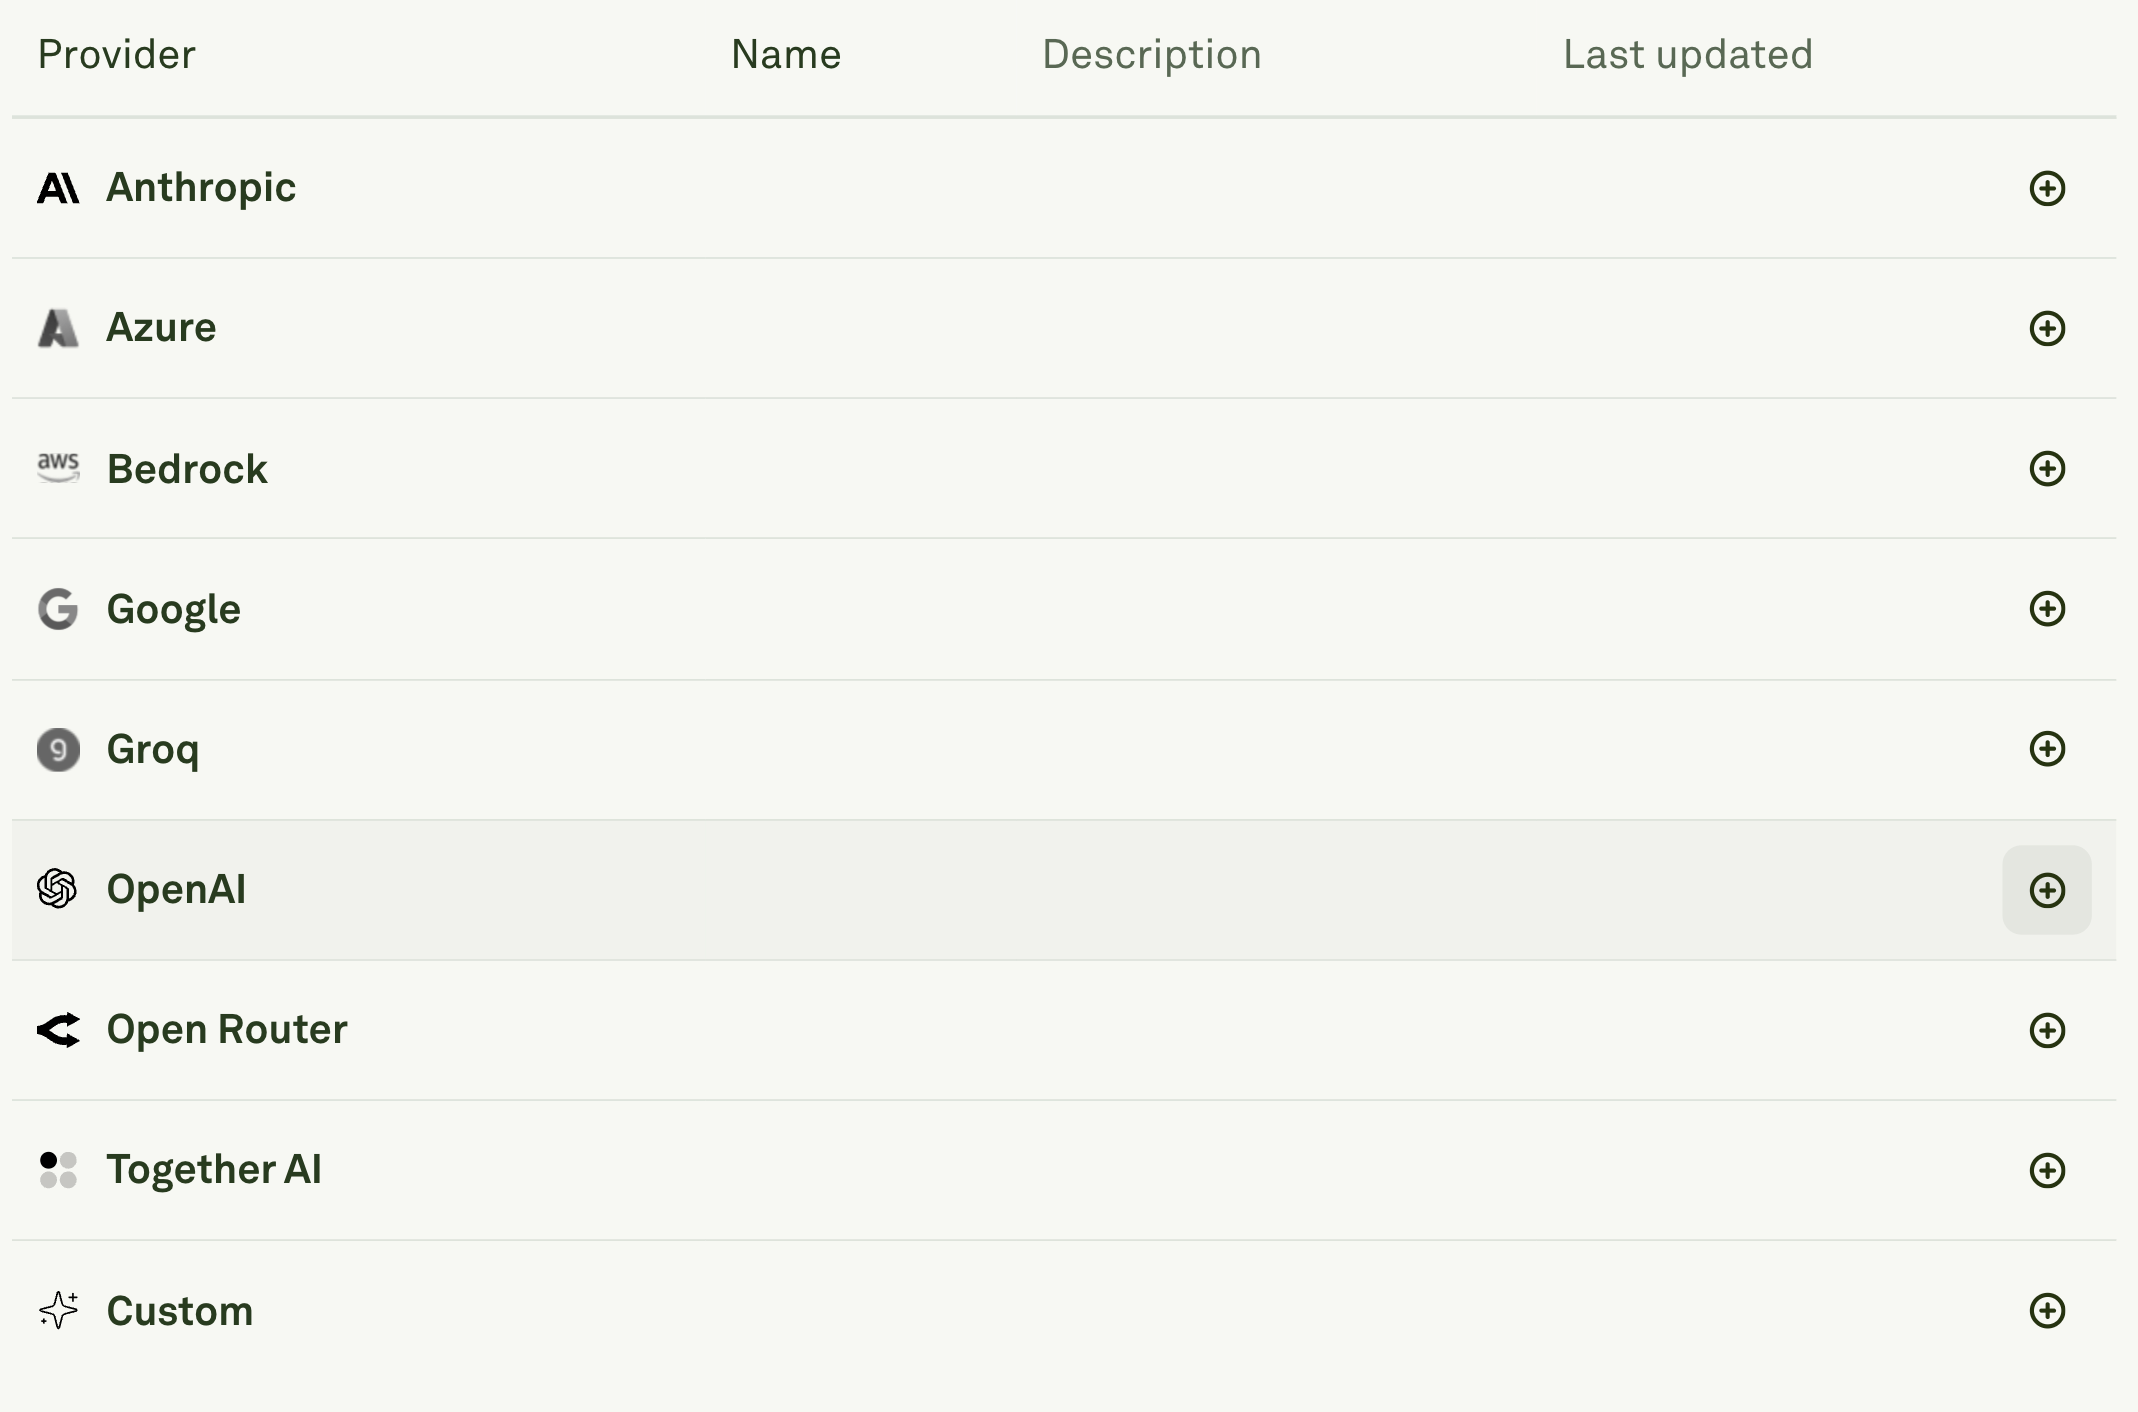Click the Custom sparkle icon
The image size is (2138, 1412).
tap(58, 1311)
